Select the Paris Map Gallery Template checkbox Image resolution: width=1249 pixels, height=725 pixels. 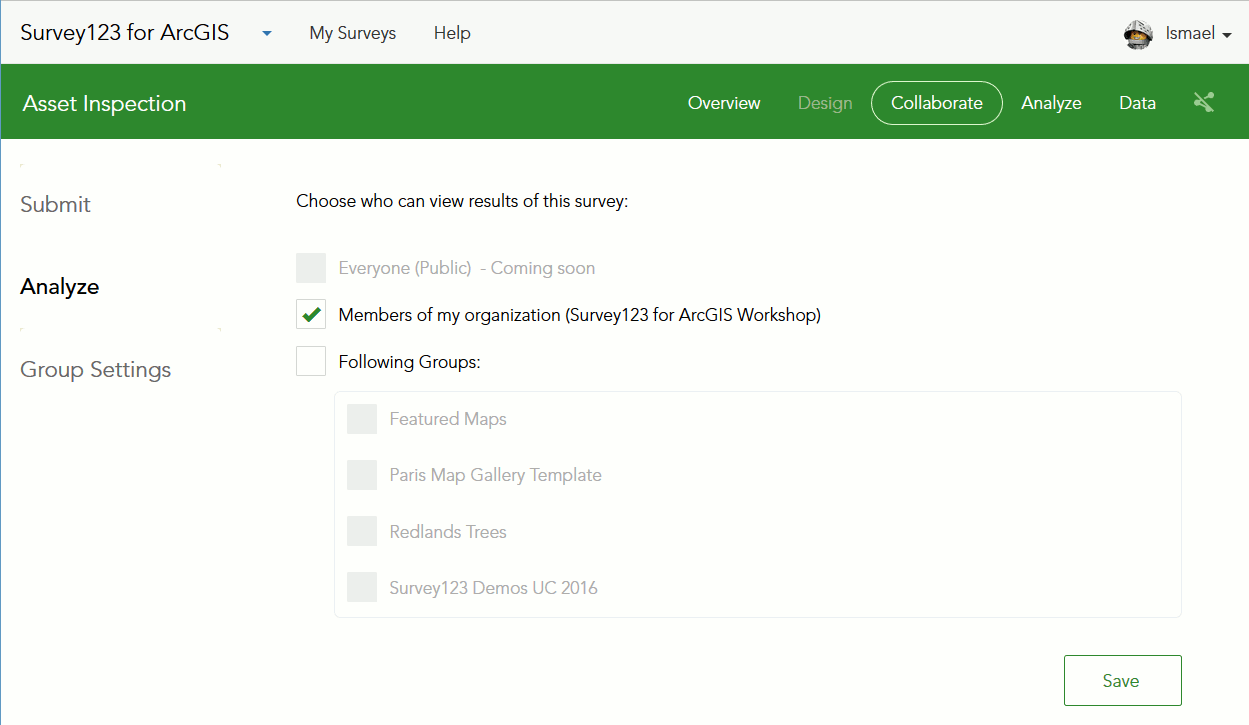click(x=362, y=475)
